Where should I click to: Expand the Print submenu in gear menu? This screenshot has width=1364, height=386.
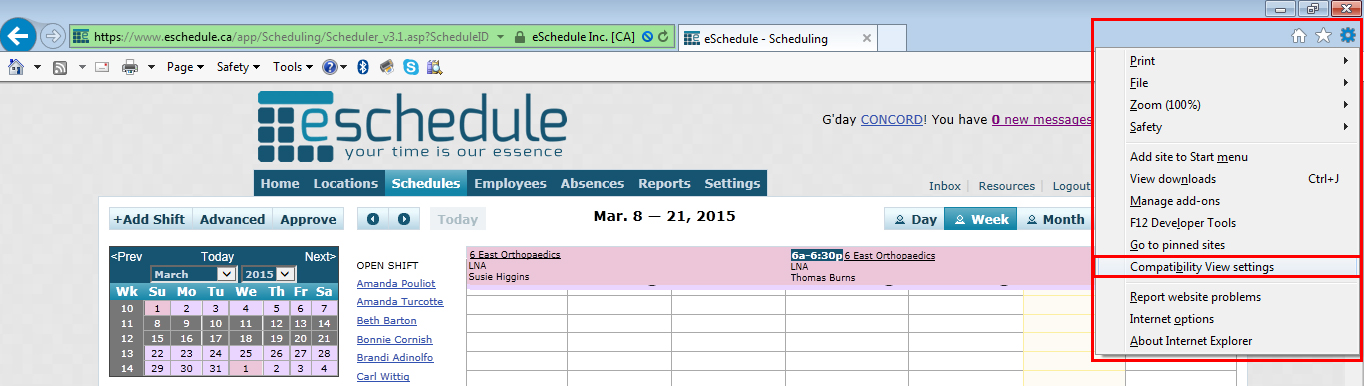1227,61
